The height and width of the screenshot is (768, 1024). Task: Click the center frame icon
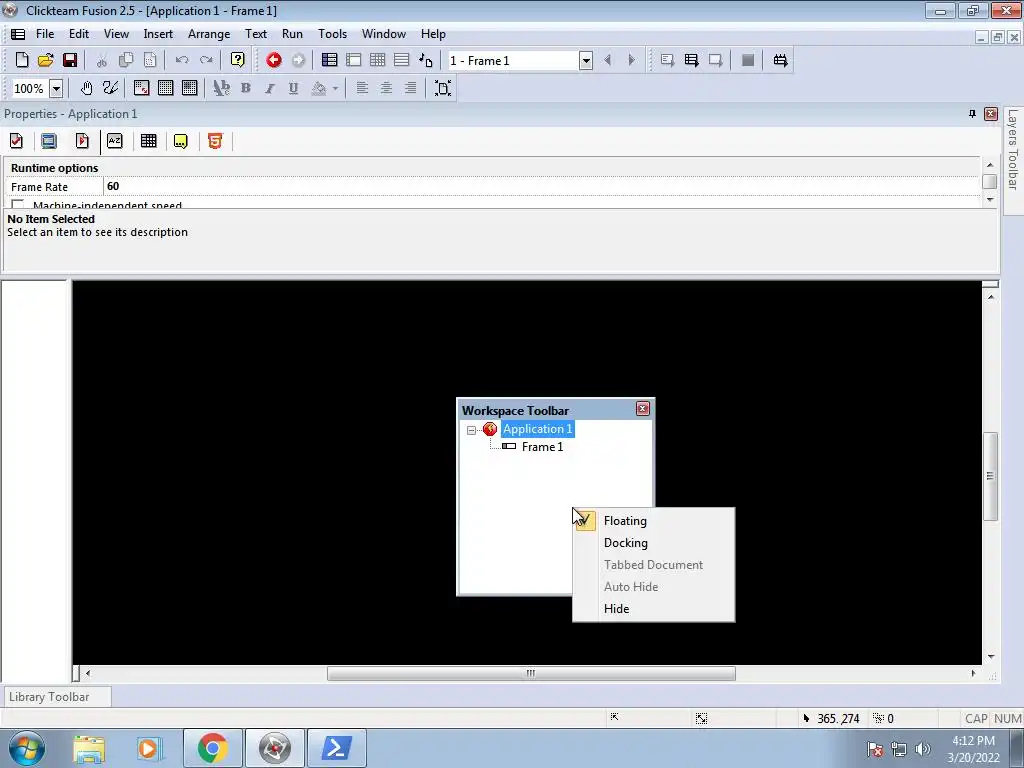[443, 88]
